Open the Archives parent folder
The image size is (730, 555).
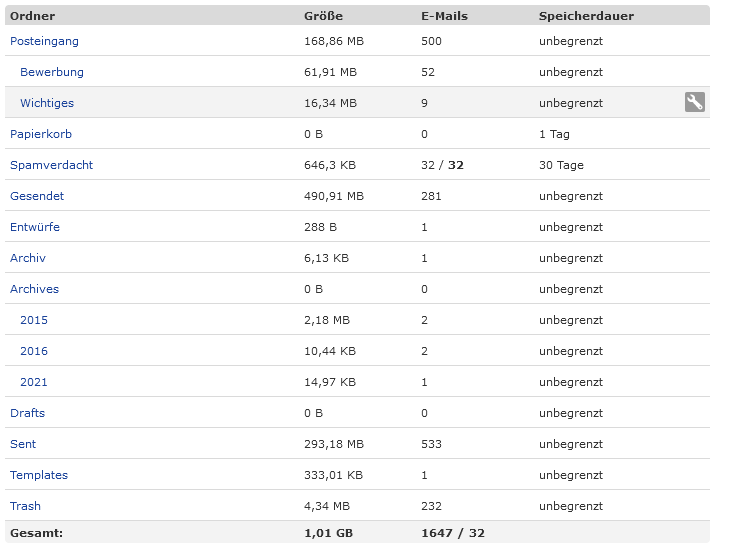pos(34,289)
